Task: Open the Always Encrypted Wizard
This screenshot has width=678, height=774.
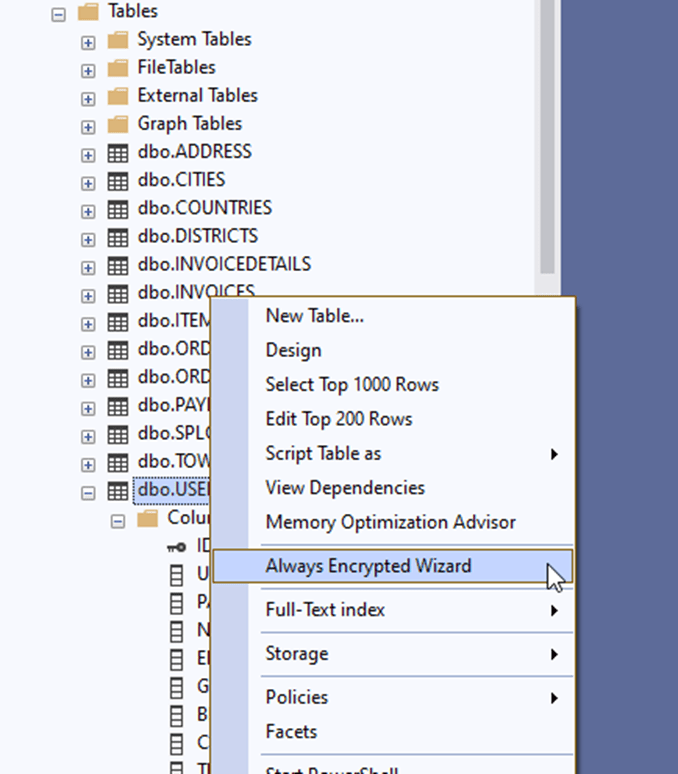Action: [x=368, y=566]
